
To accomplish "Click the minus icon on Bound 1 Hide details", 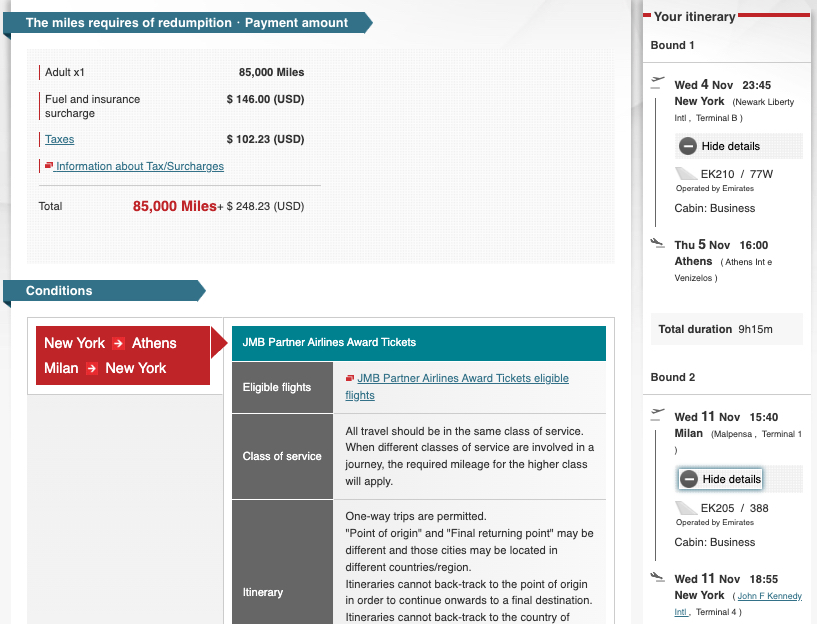I will tap(688, 147).
